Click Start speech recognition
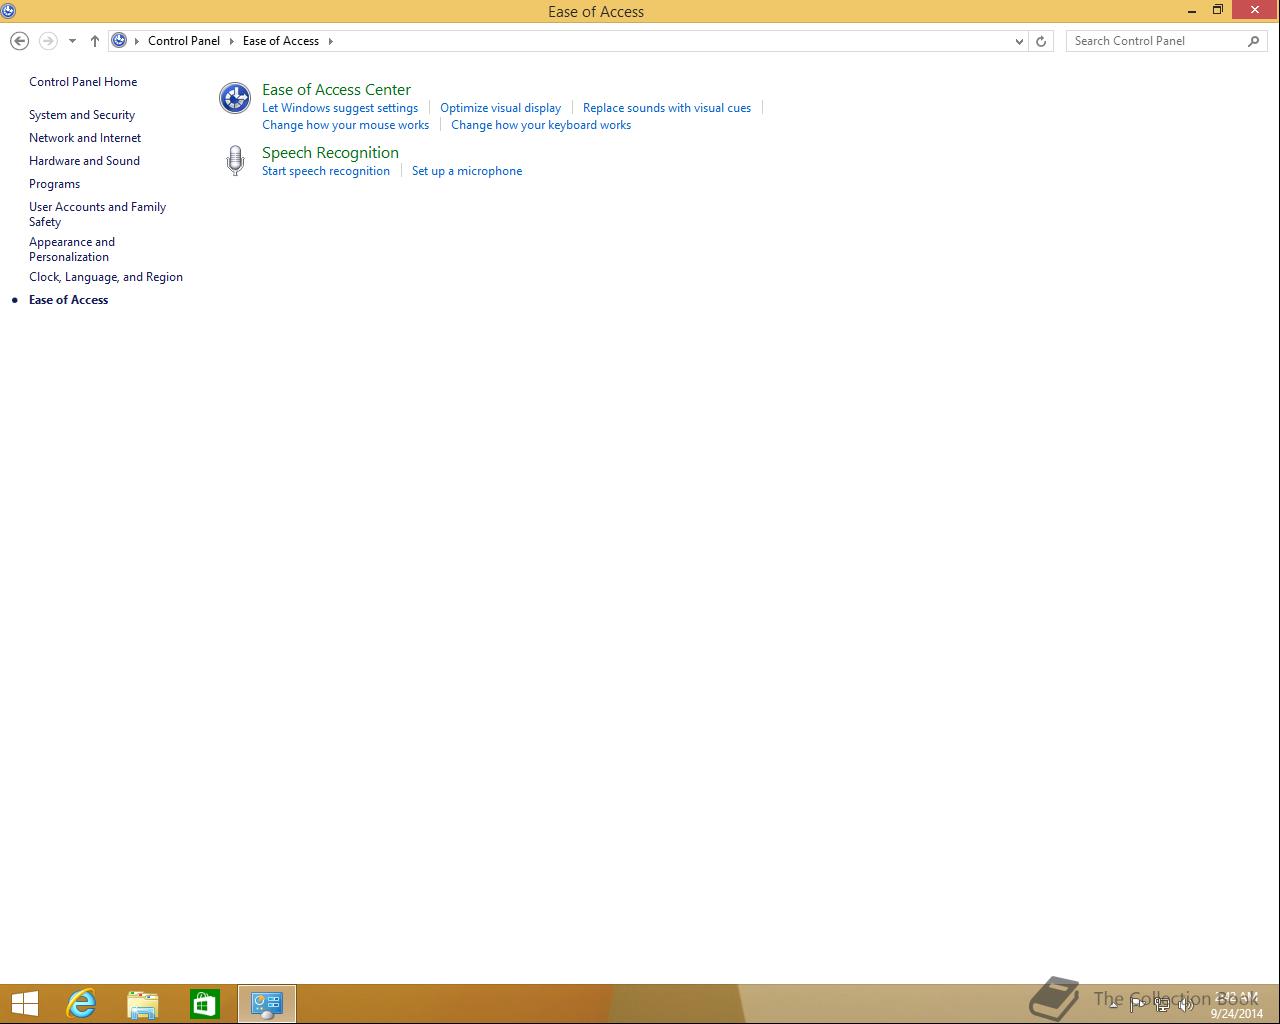This screenshot has width=1280, height=1024. pyautogui.click(x=326, y=171)
